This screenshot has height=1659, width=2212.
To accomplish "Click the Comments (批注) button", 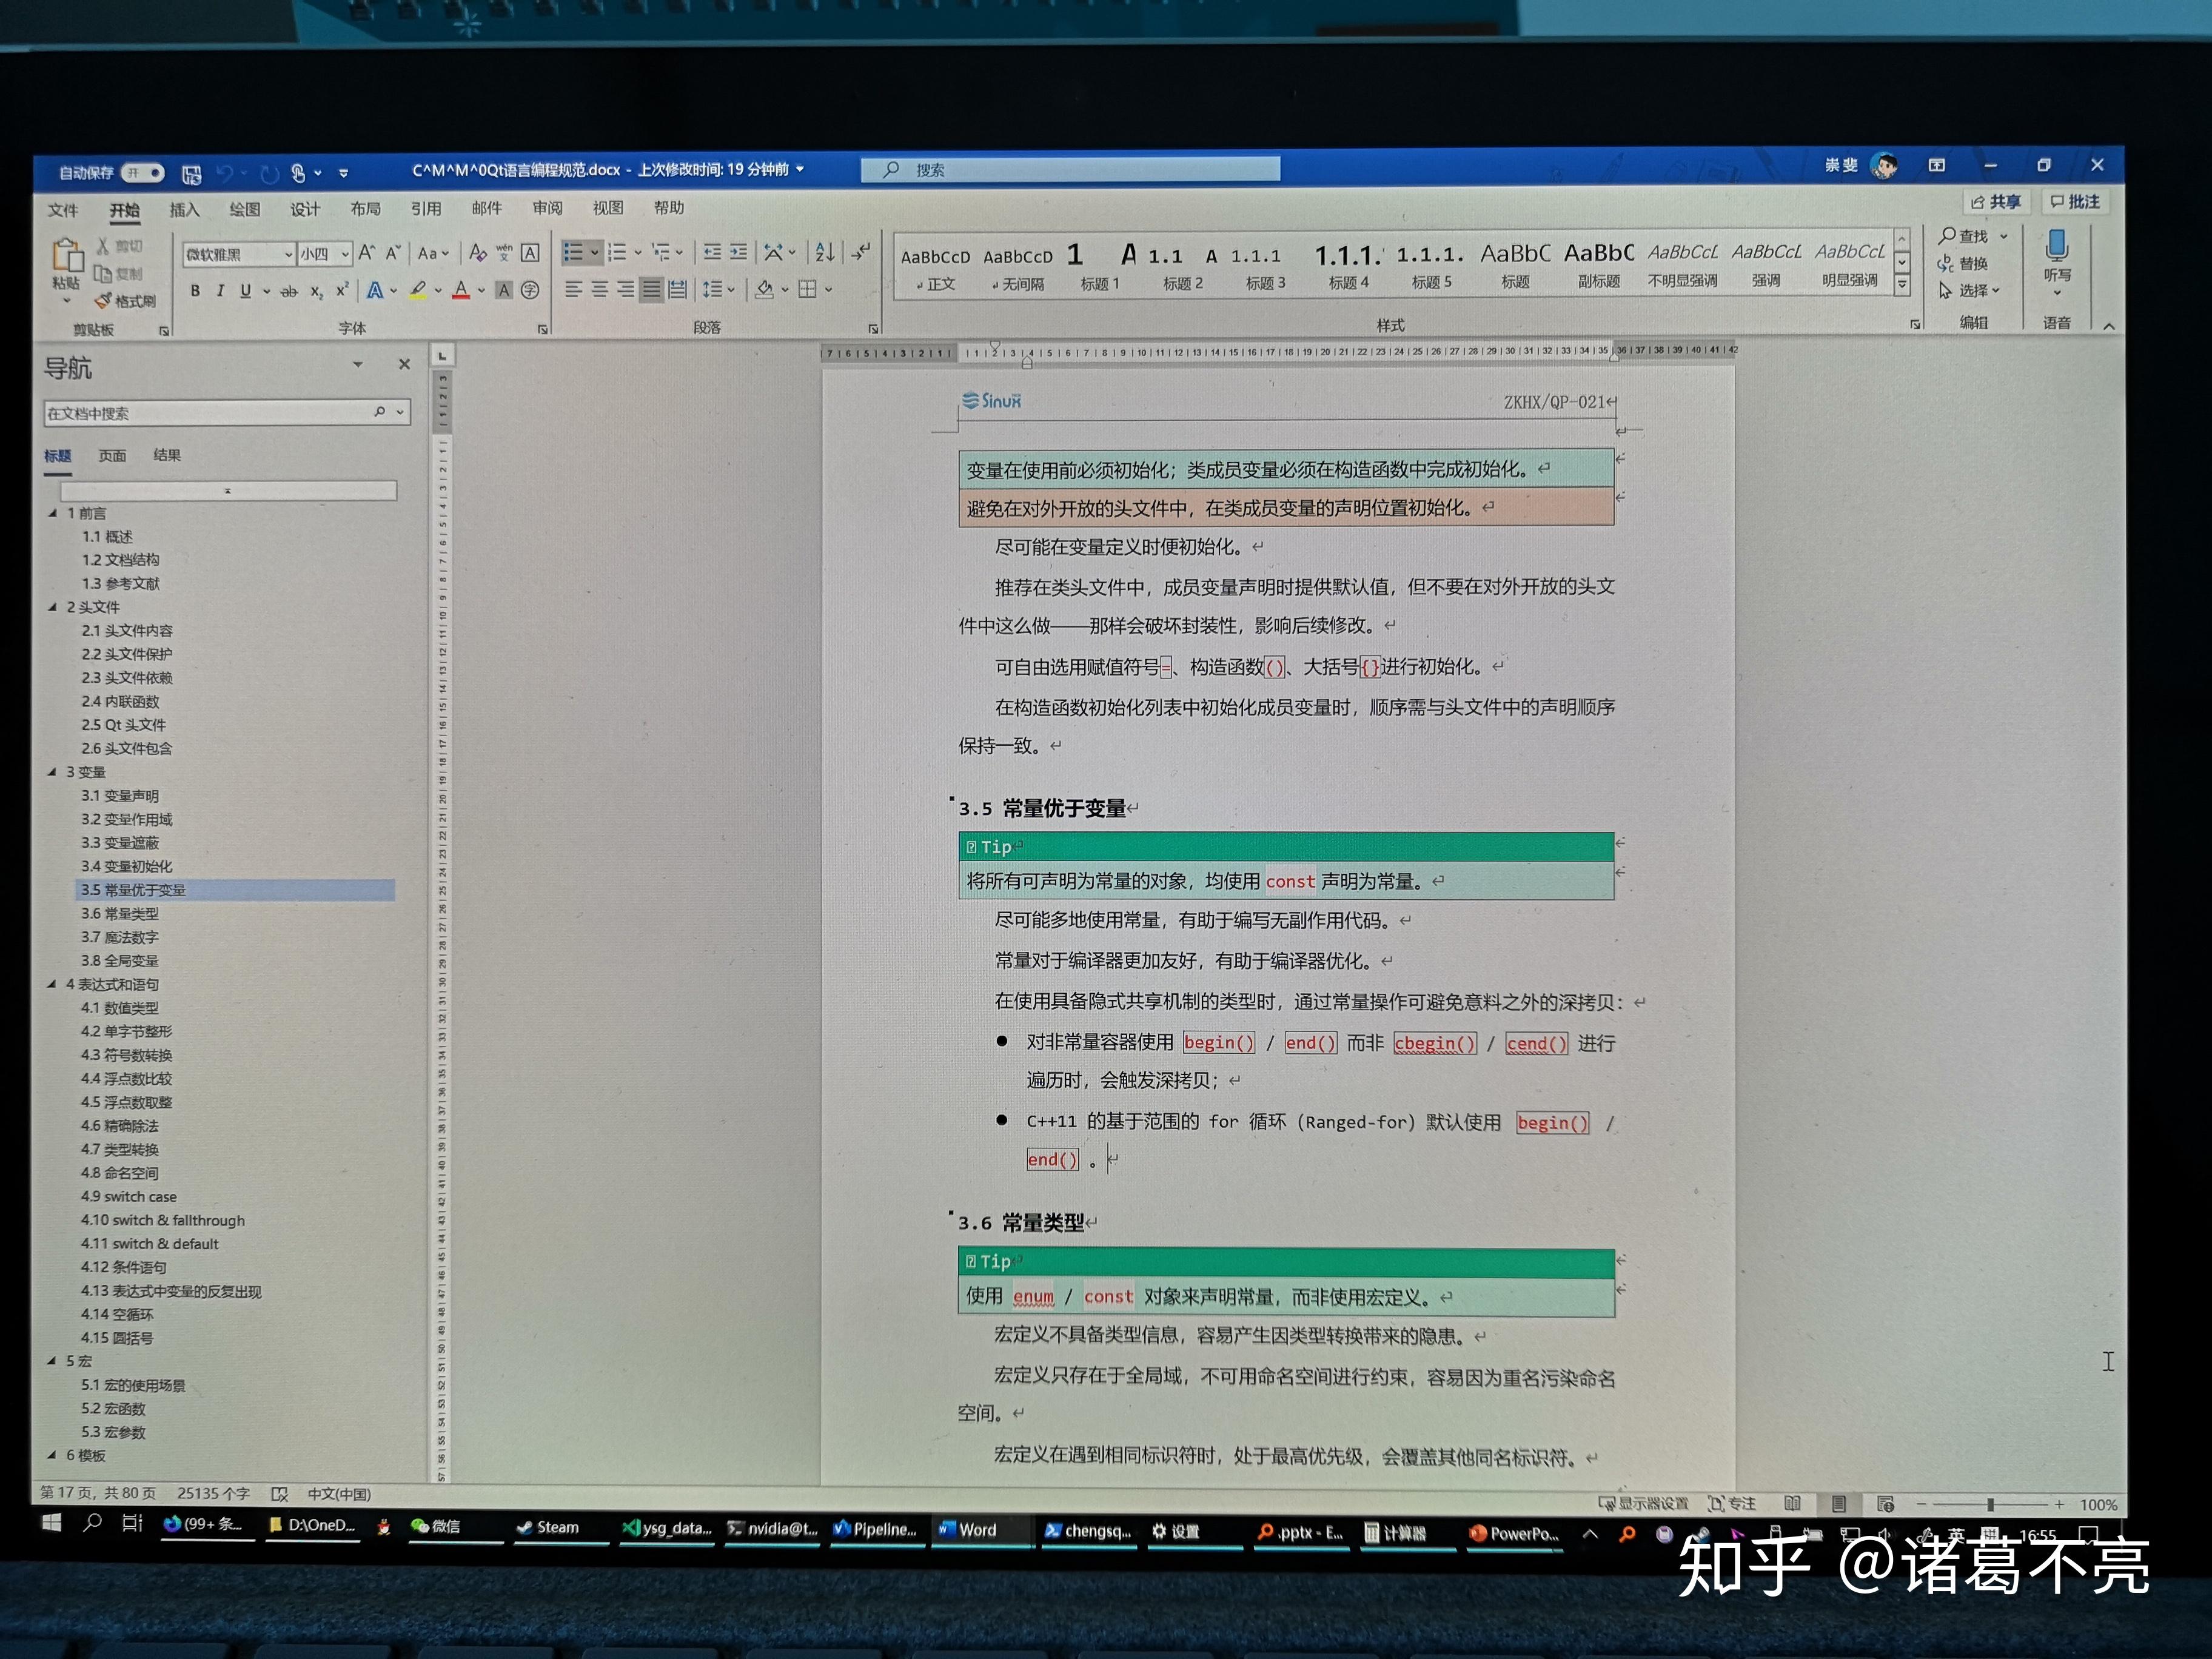I will [2075, 201].
